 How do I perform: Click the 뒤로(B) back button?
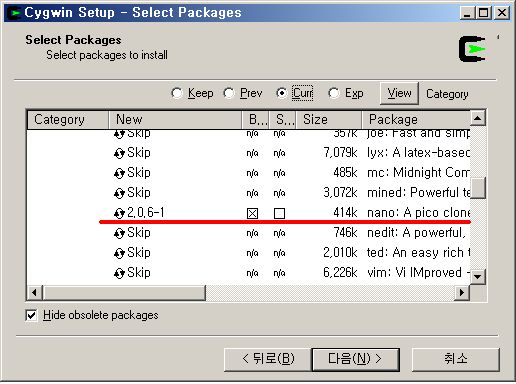click(268, 359)
